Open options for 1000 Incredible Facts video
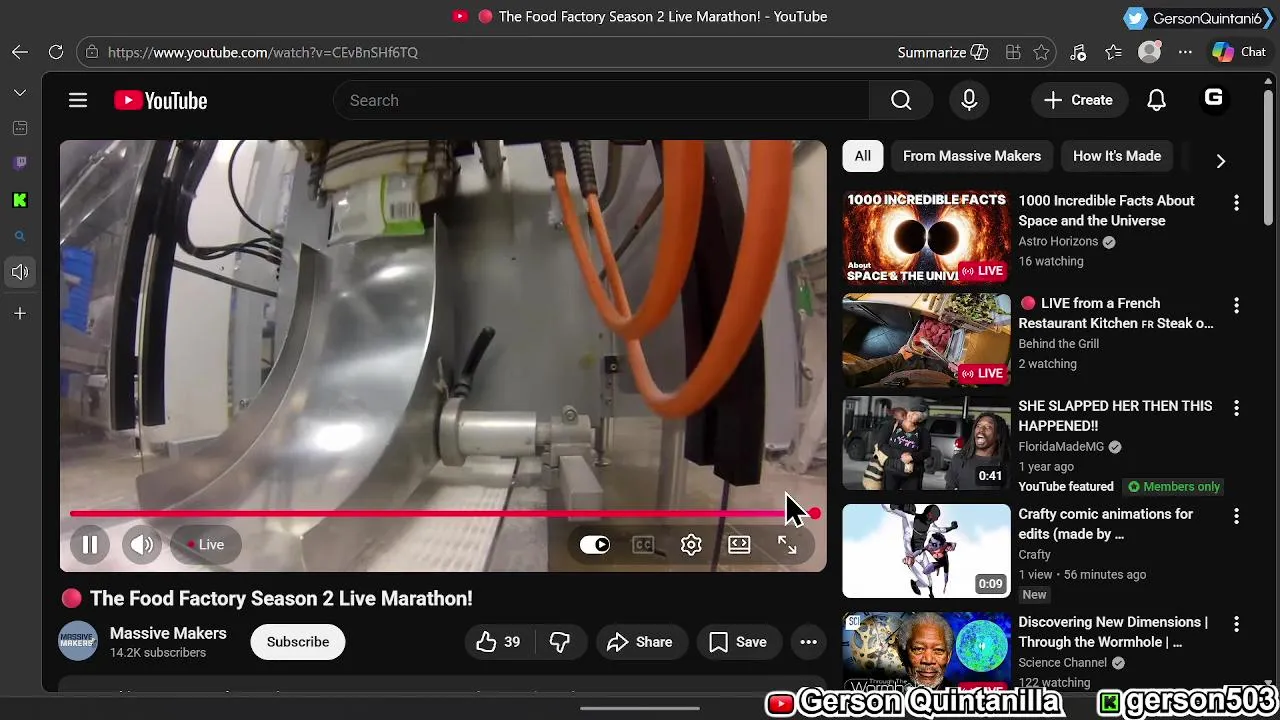This screenshot has width=1280, height=720. 1236,203
